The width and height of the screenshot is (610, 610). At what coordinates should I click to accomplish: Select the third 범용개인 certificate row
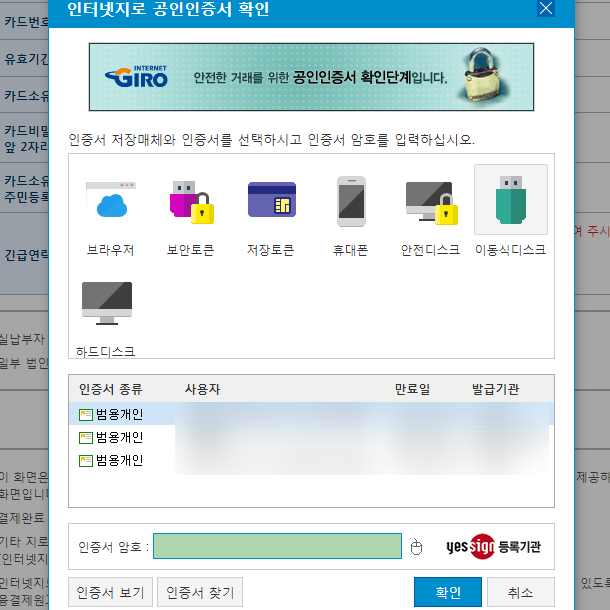click(x=311, y=460)
